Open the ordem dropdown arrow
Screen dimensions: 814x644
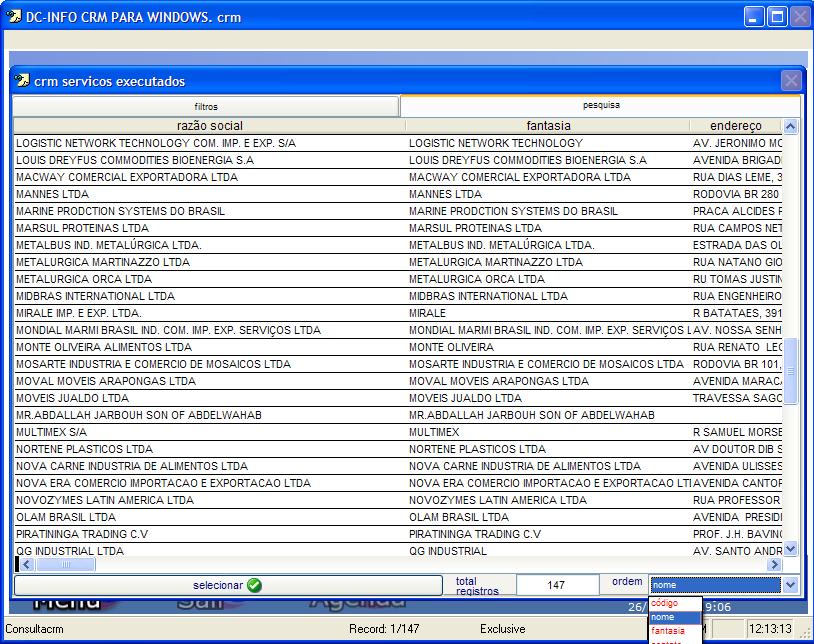pyautogui.click(x=790, y=585)
